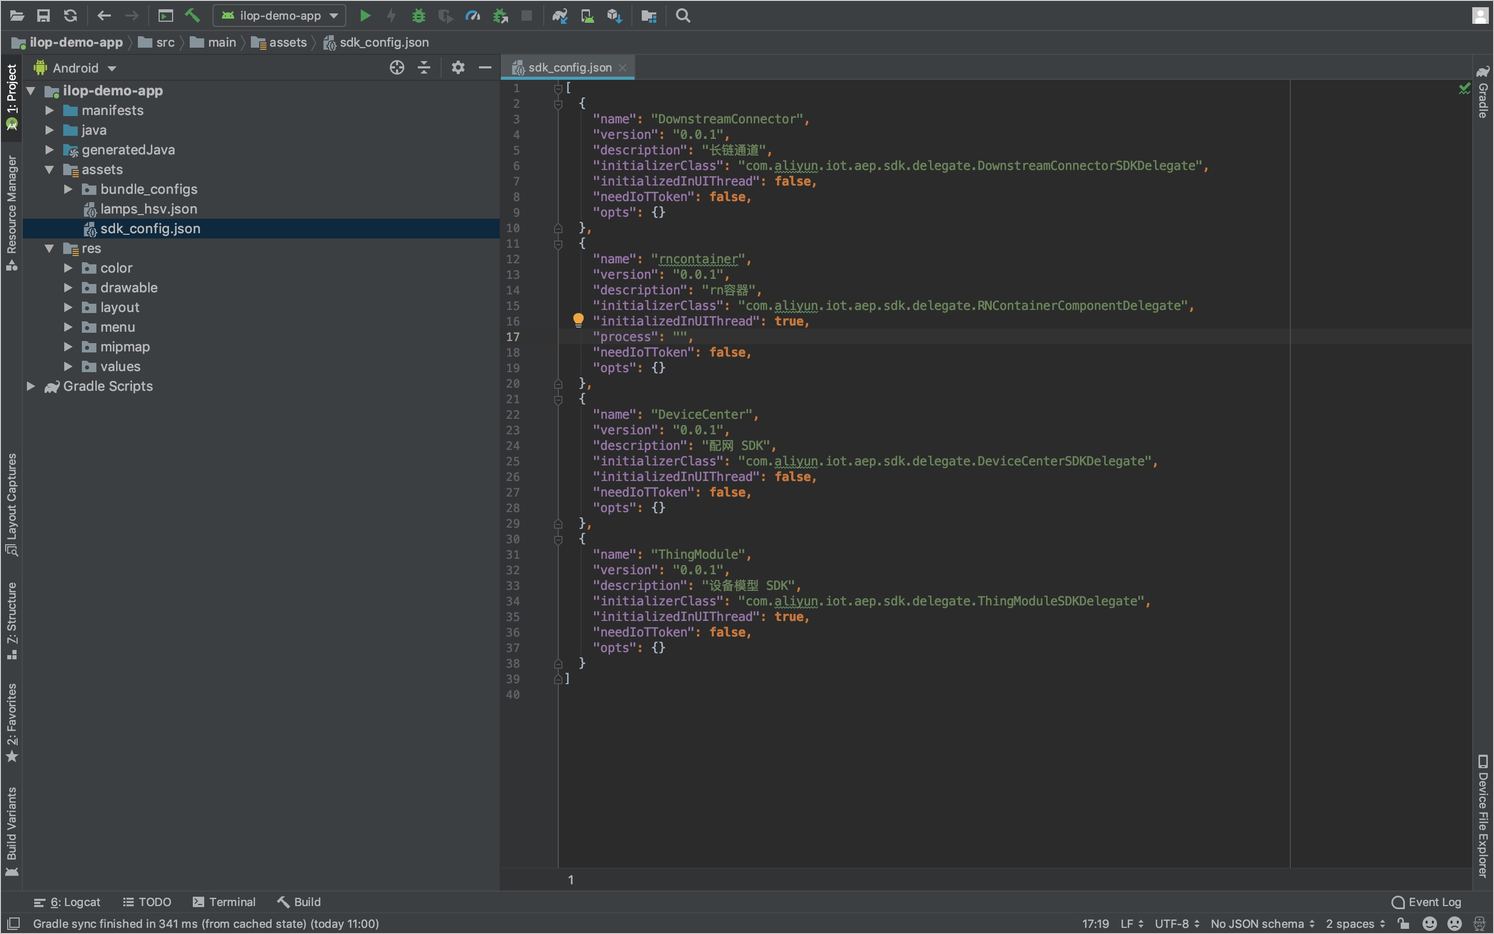
Task: Expand the java folder arrow
Action: (49, 130)
